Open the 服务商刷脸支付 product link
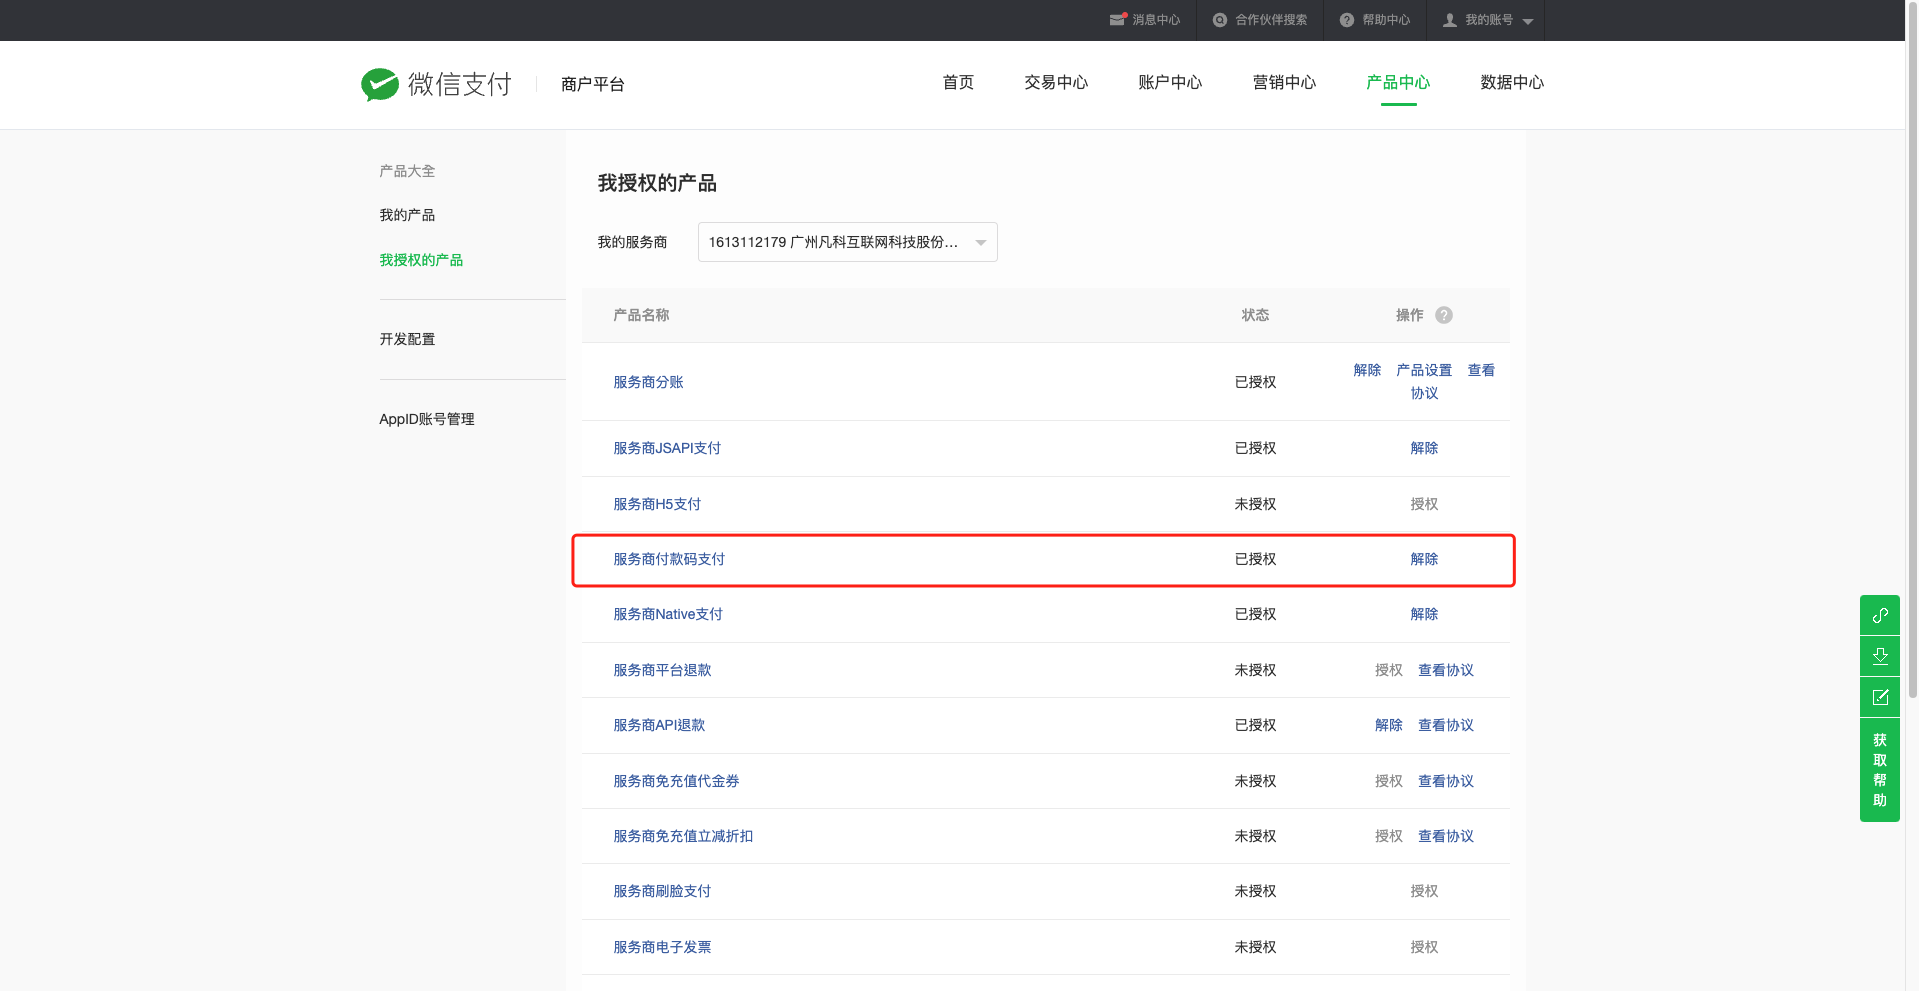The image size is (1919, 991). pyautogui.click(x=662, y=891)
